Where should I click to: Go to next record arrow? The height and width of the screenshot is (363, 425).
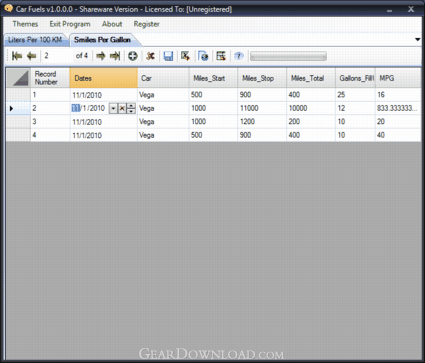(100, 56)
